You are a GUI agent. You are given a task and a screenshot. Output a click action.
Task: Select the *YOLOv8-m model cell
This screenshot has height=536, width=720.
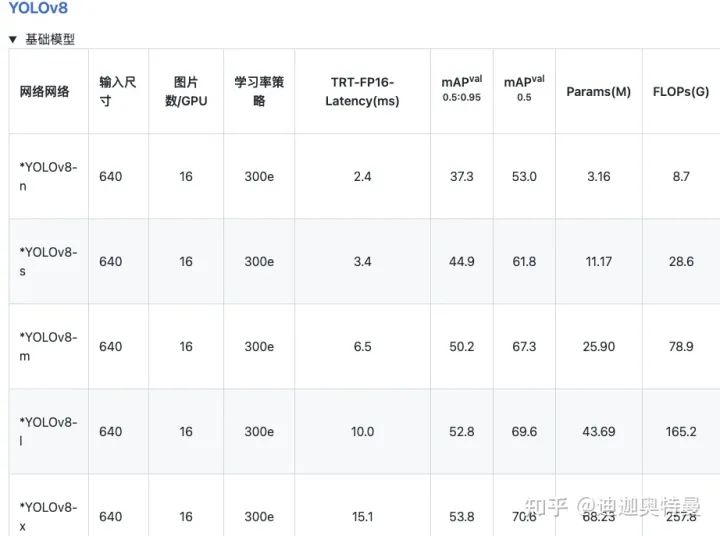click(x=48, y=346)
